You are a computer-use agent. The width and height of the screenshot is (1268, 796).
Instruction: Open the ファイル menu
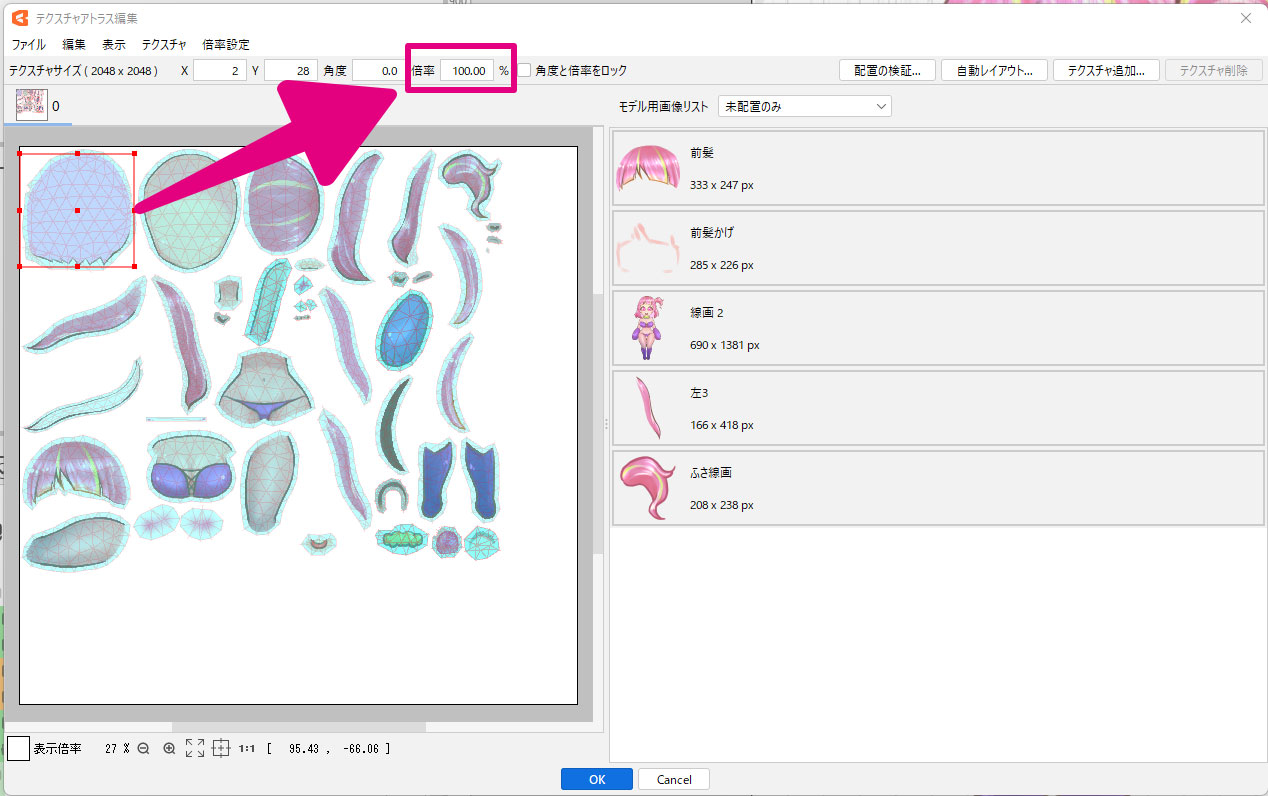tap(28, 45)
